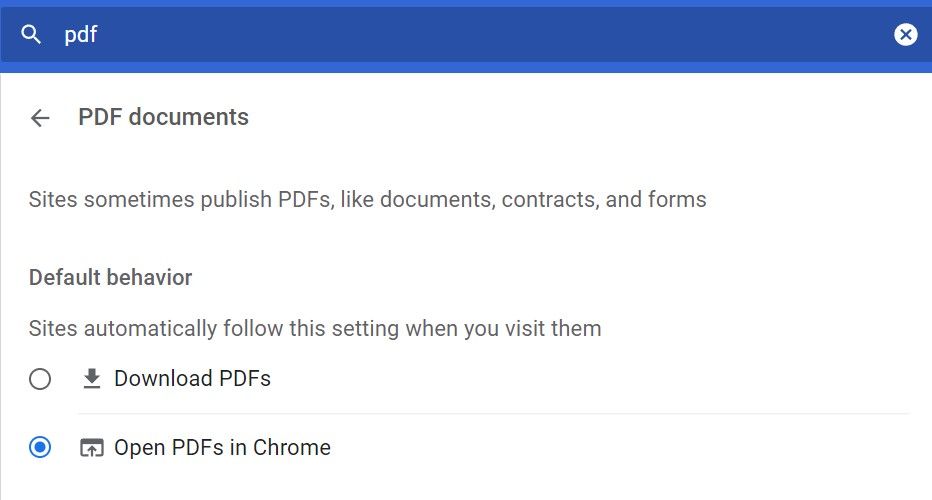Click the "Default behavior" section heading
Image resolution: width=932 pixels, height=500 pixels.
point(110,277)
